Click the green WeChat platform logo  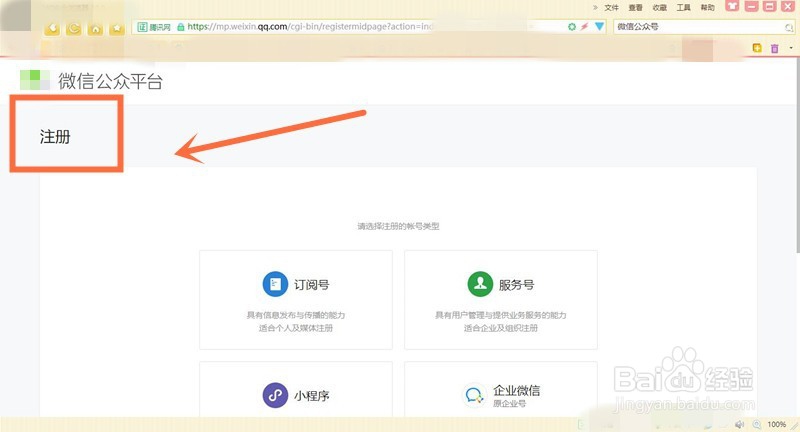[x=35, y=80]
